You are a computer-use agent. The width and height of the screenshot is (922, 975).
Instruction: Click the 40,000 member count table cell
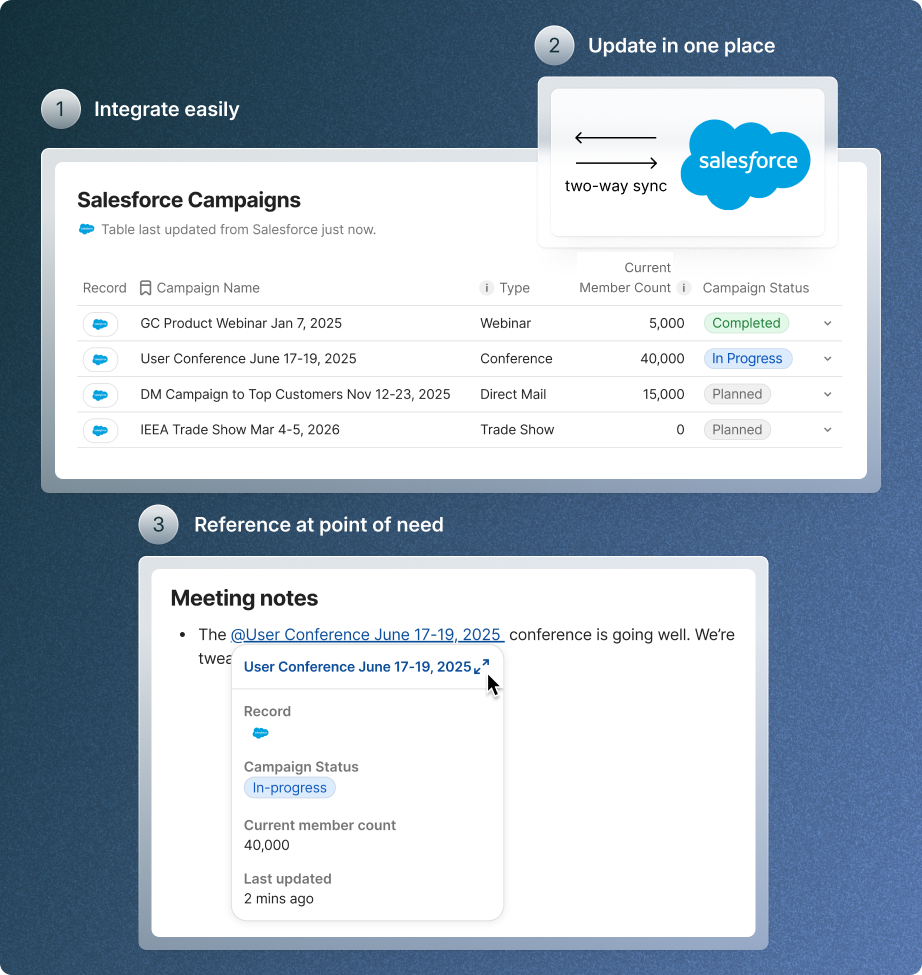(662, 359)
